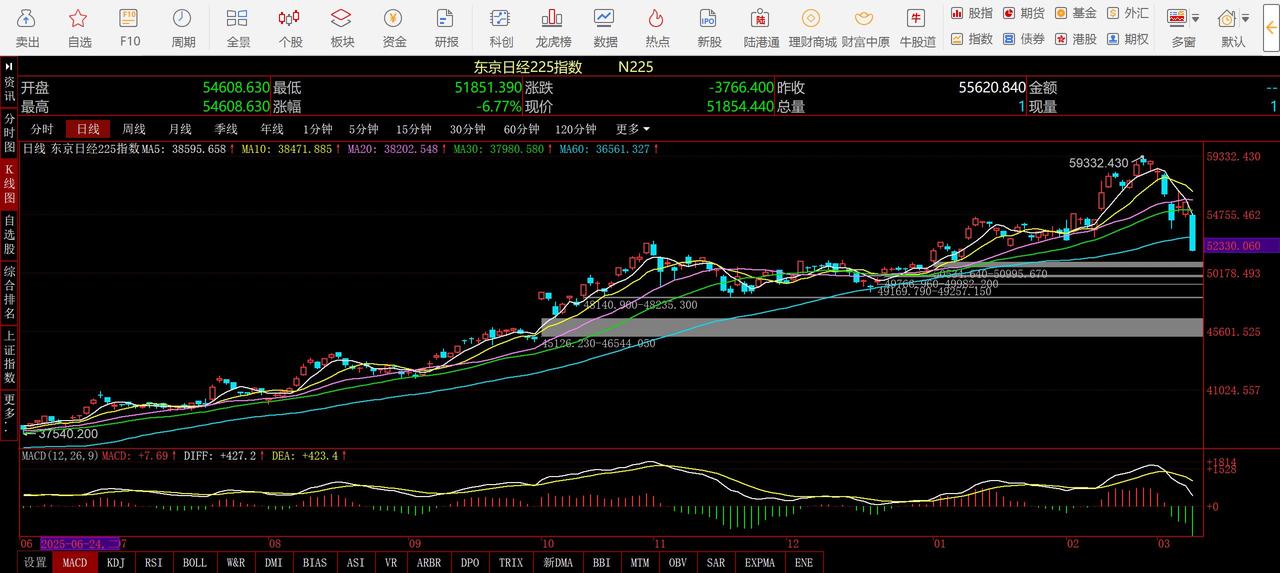Open 港股 Hong Kong stocks shortcut
This screenshot has height=573, width=1280.
[x=1076, y=39]
